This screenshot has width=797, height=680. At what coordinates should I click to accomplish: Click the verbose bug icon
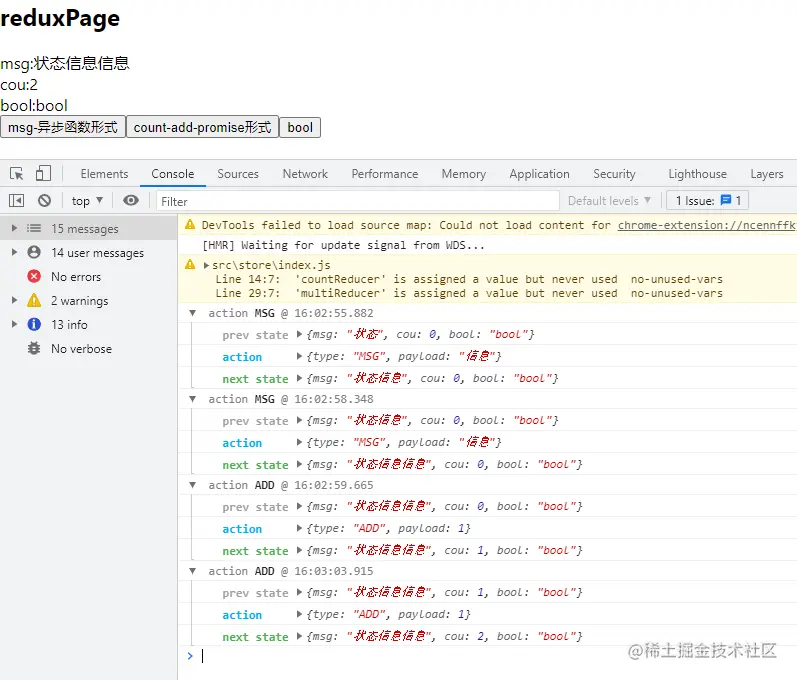[34, 349]
